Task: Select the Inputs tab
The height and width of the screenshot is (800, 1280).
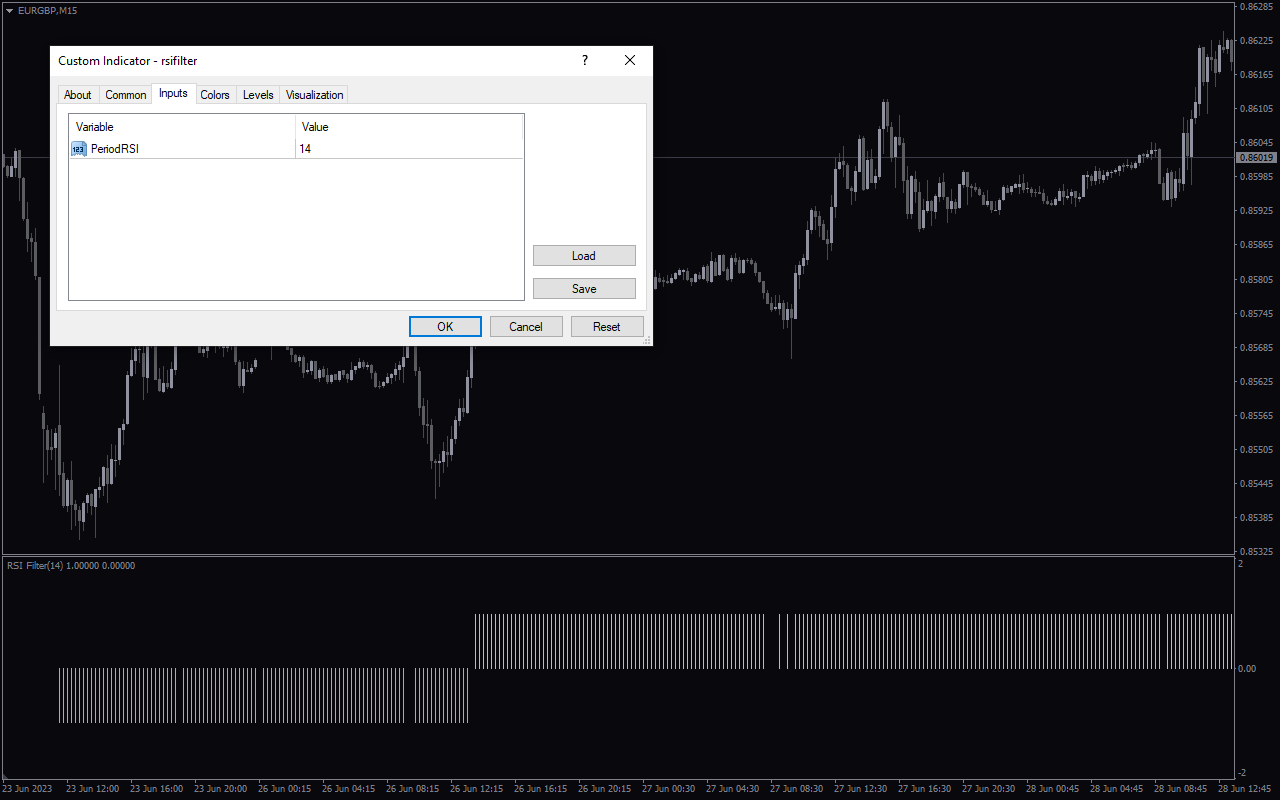Action: (173, 93)
